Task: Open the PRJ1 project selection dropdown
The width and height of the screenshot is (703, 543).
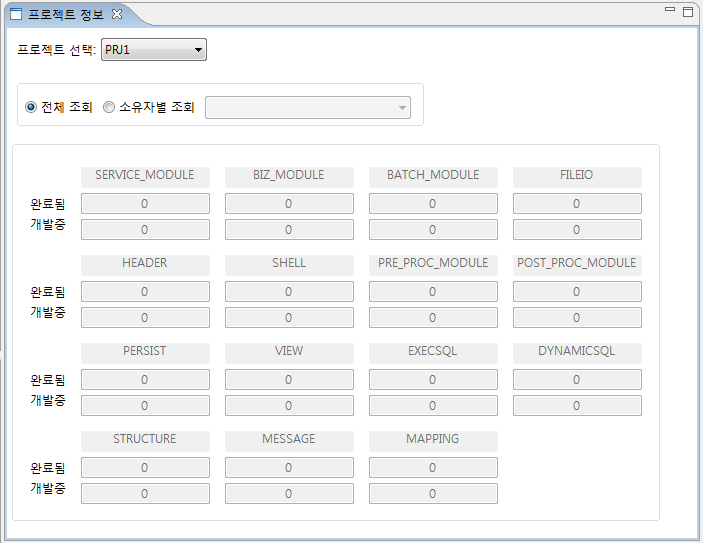Action: (154, 50)
